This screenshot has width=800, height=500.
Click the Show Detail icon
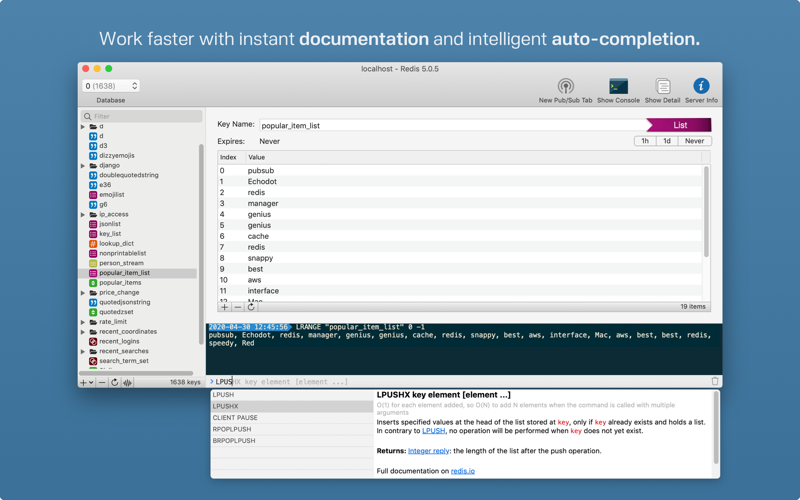pyautogui.click(x=662, y=86)
